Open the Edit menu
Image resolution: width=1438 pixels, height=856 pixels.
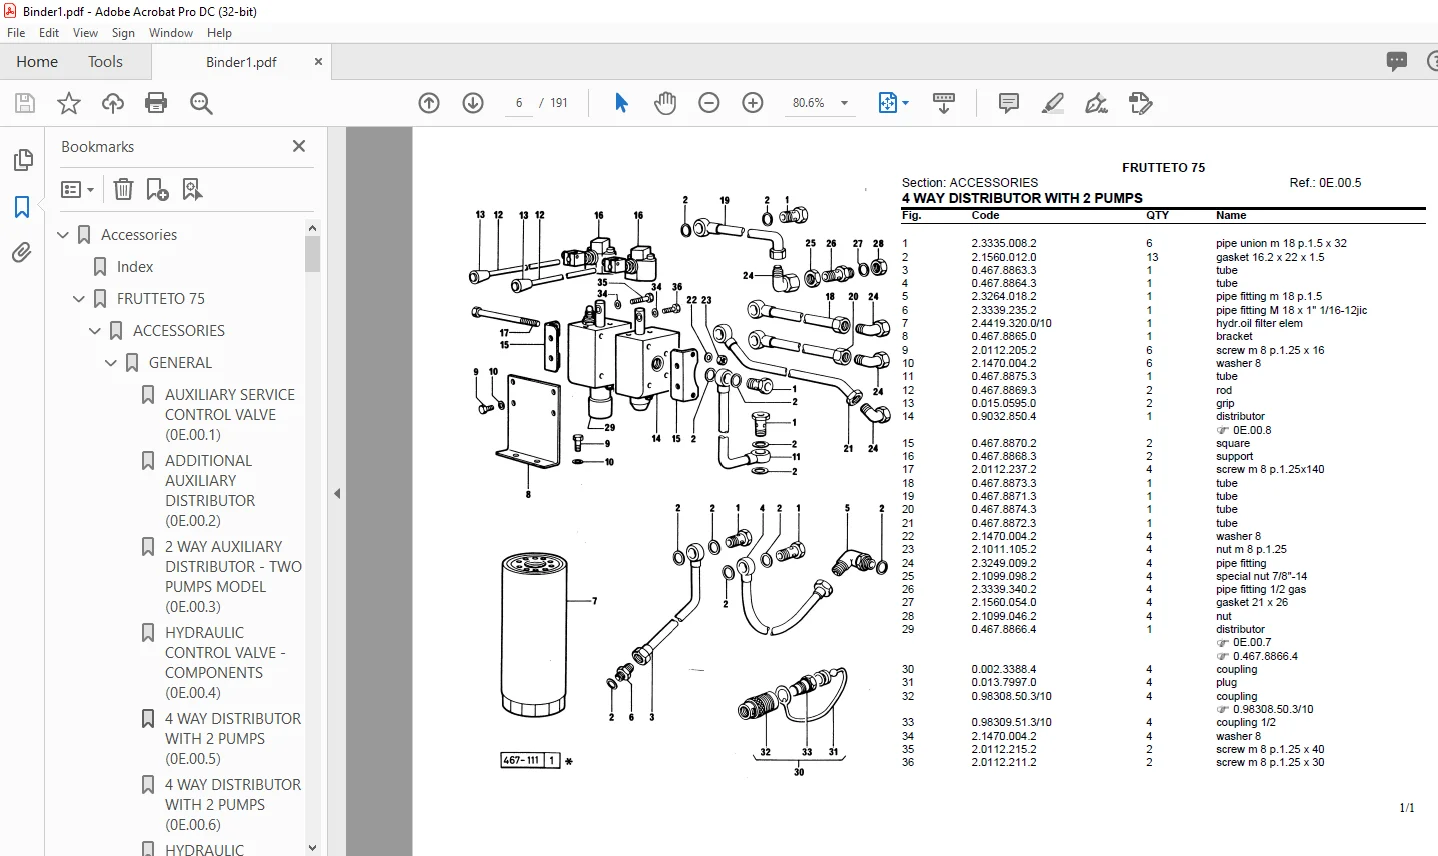(x=49, y=33)
